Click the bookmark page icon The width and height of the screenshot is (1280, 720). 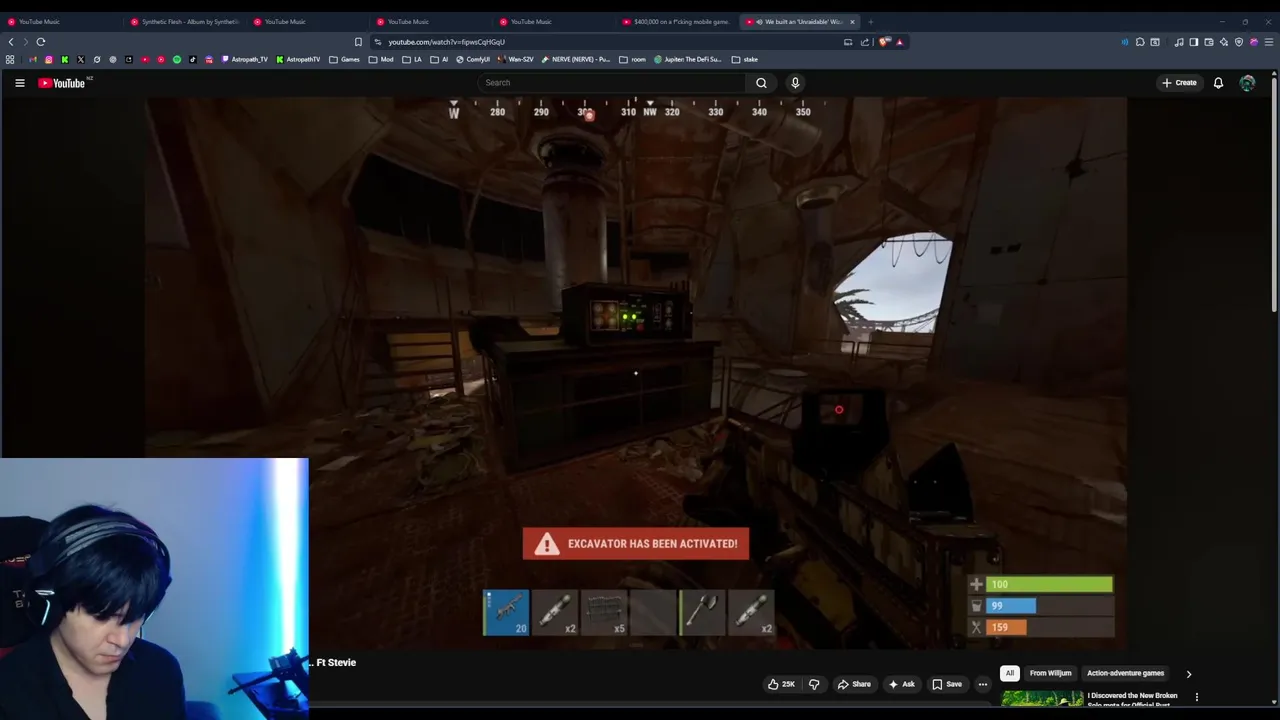[358, 42]
